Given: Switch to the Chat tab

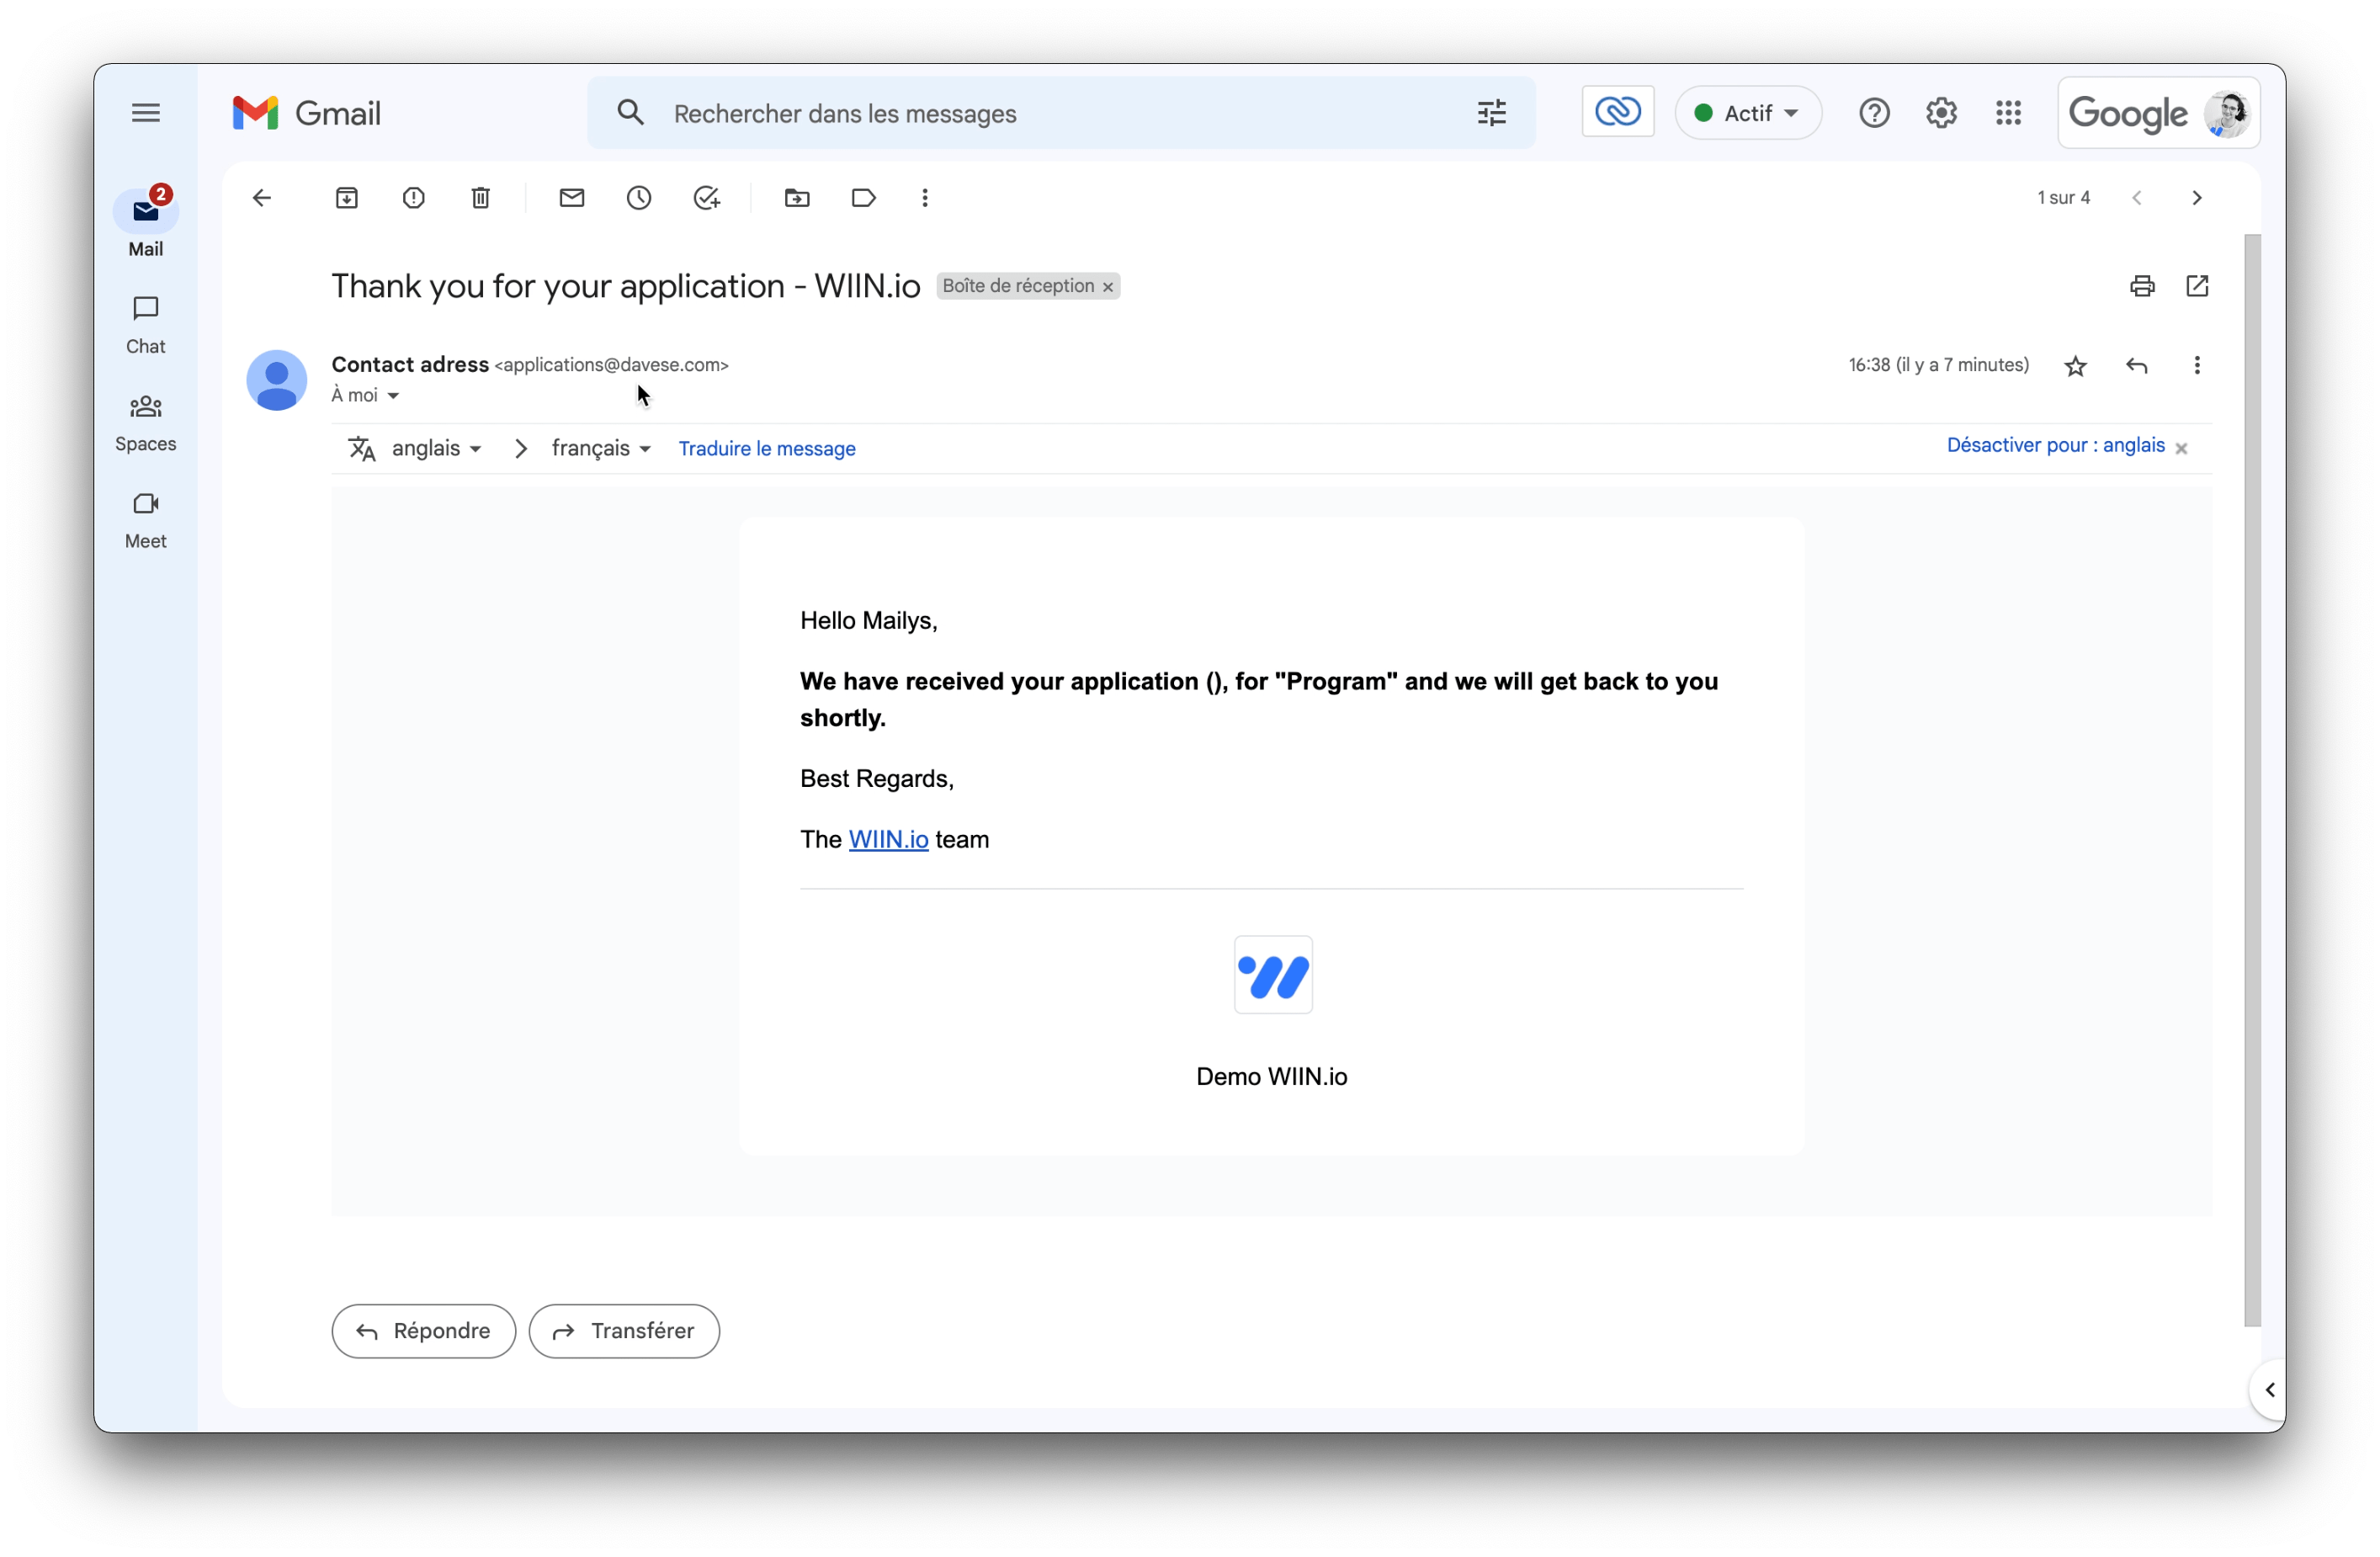Looking at the screenshot, I should click(x=146, y=326).
